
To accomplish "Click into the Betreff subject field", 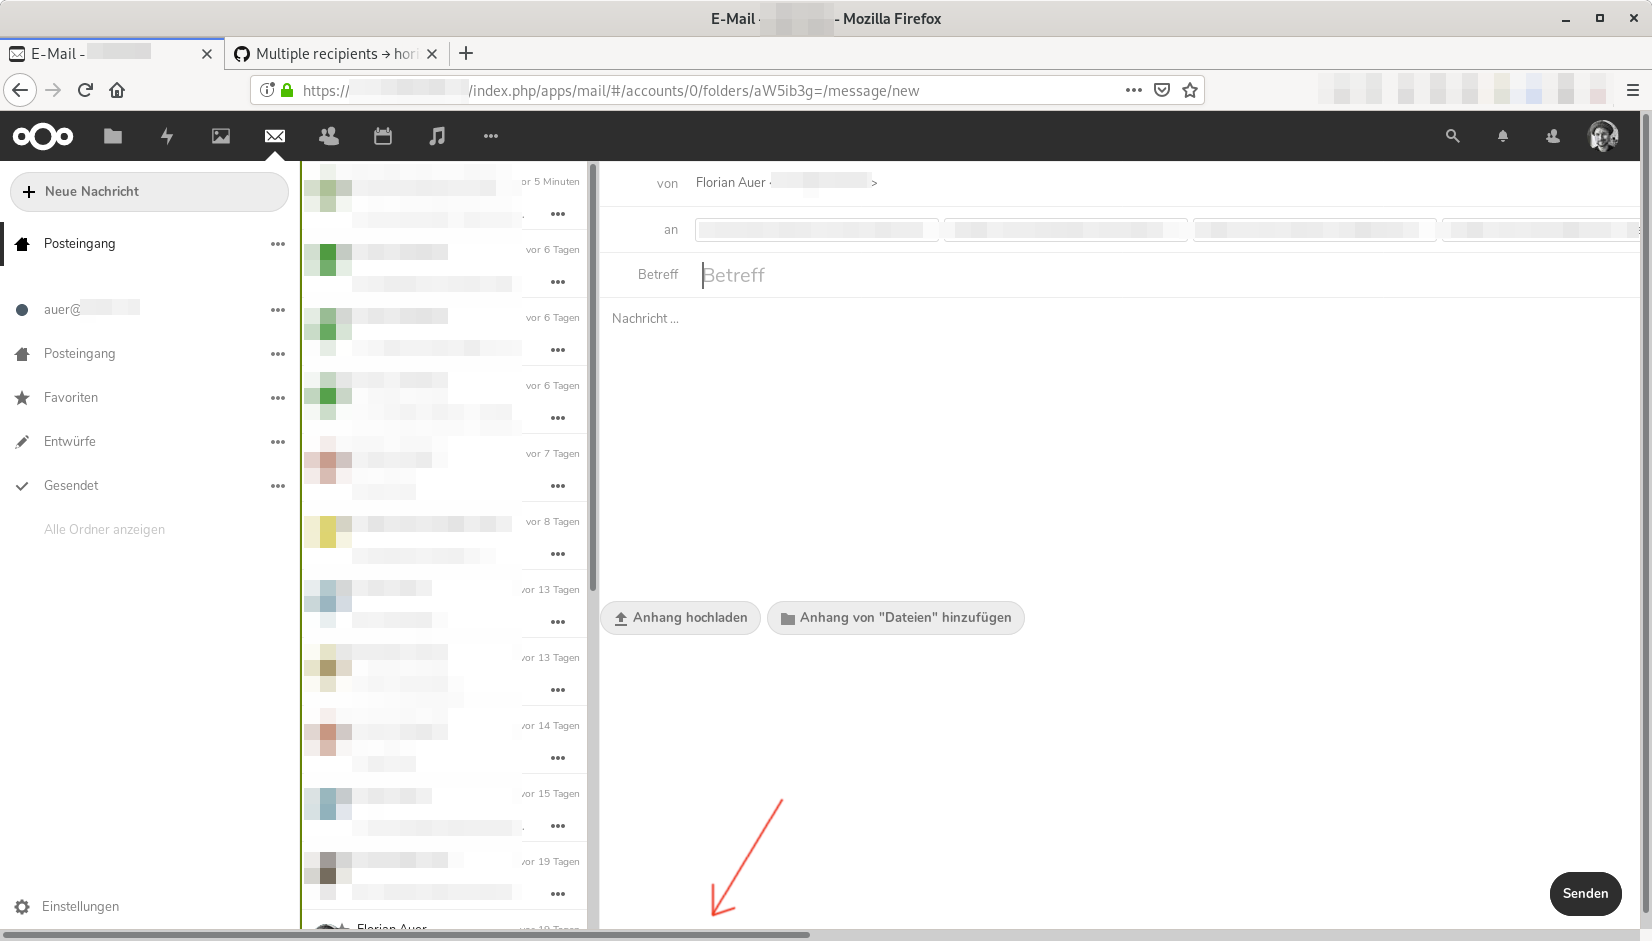I will pyautogui.click(x=900, y=274).
